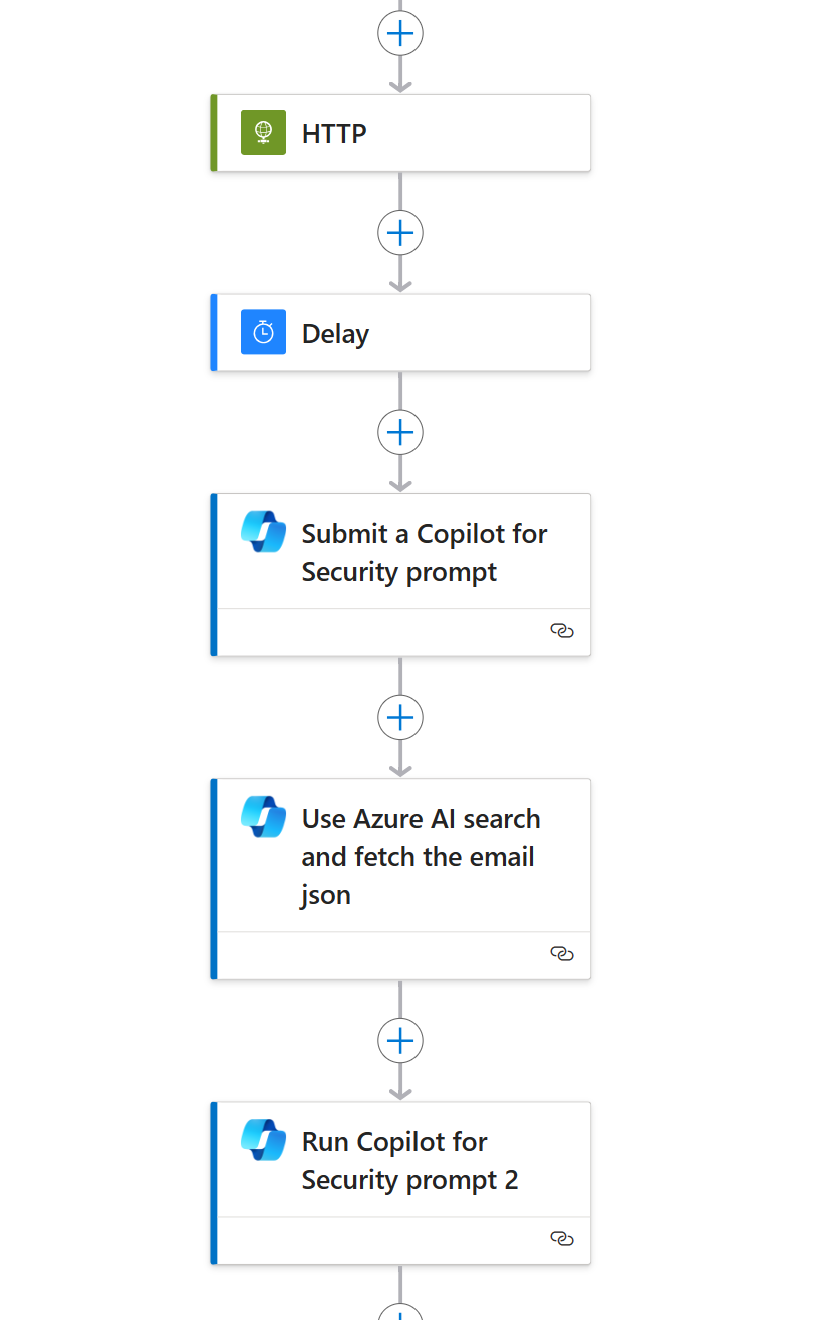The width and height of the screenshot is (830, 1320).
Task: Add a new action between HTTP and Delay
Action: (x=400, y=232)
